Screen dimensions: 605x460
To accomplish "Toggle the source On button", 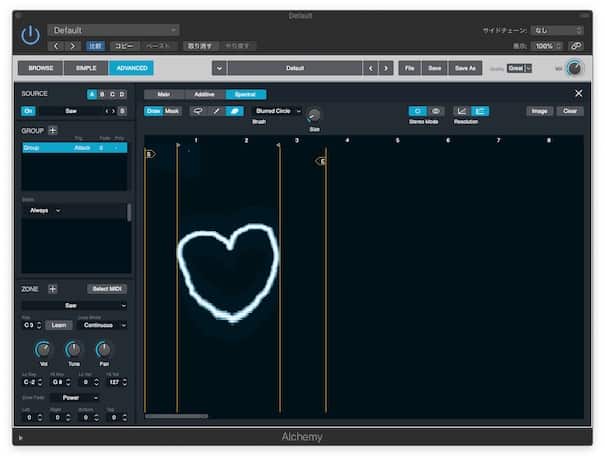I will 28,111.
